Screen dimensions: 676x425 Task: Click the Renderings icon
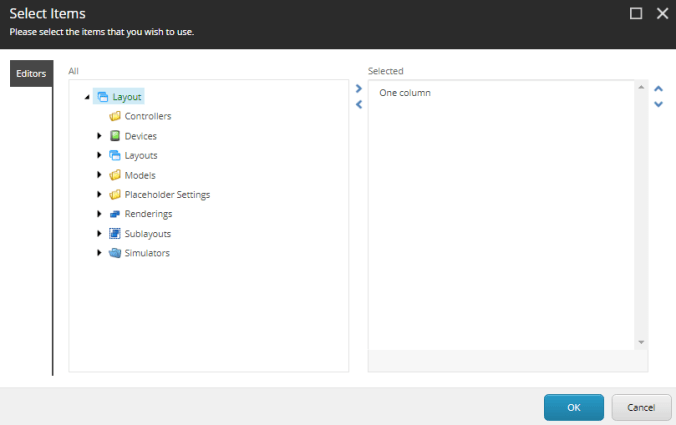click(x=115, y=214)
